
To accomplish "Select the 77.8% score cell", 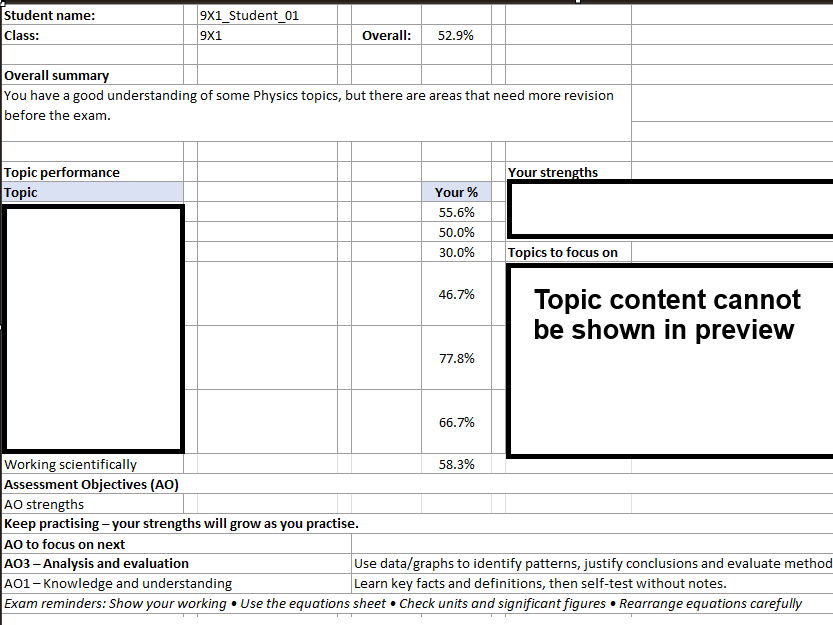I will (x=455, y=357).
